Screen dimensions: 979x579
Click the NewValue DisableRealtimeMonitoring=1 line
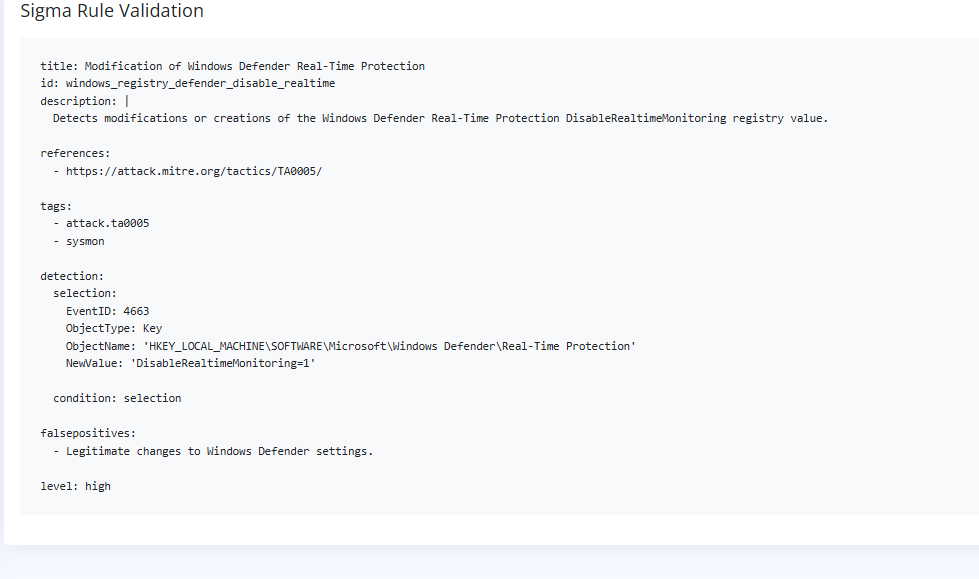pos(190,363)
